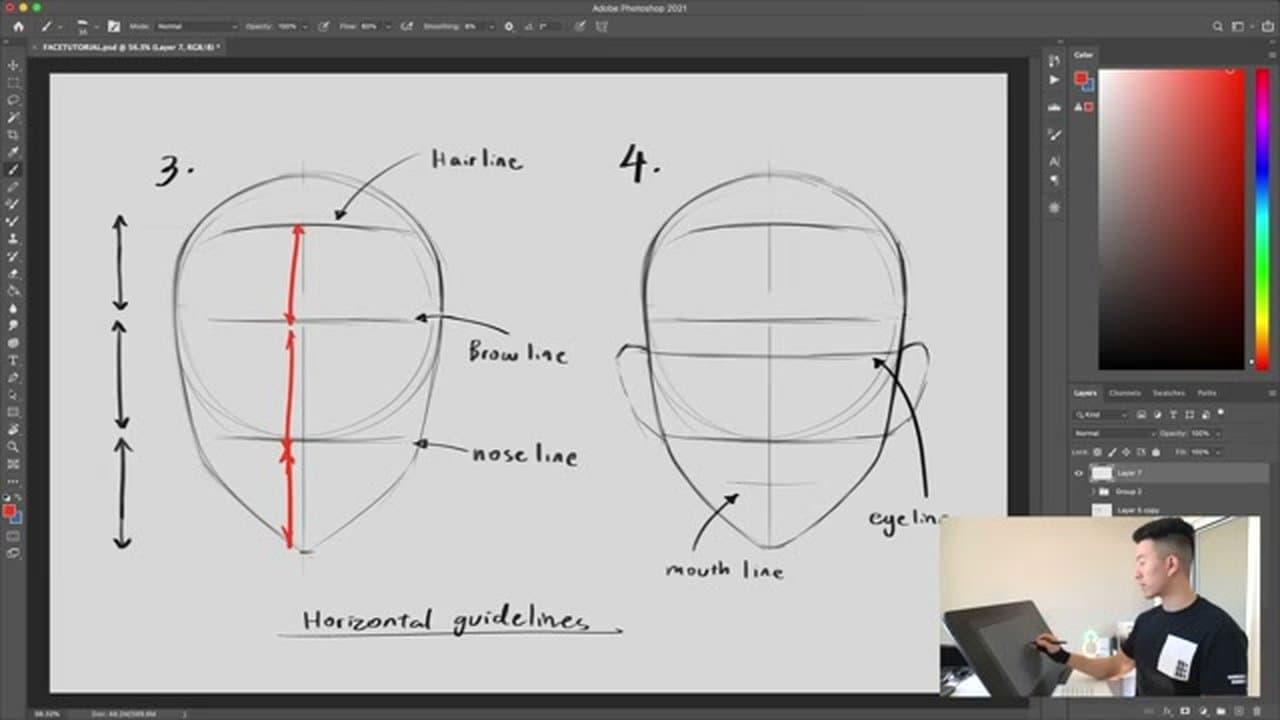This screenshot has height=720, width=1280.
Task: Open the Smoothing value dropdown
Action: tap(492, 26)
